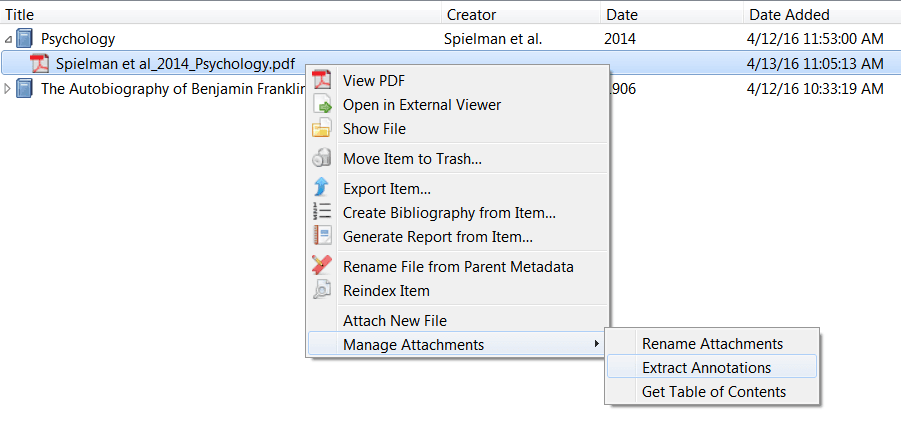Select Attach New File menu entry
901x424 pixels.
coord(394,321)
